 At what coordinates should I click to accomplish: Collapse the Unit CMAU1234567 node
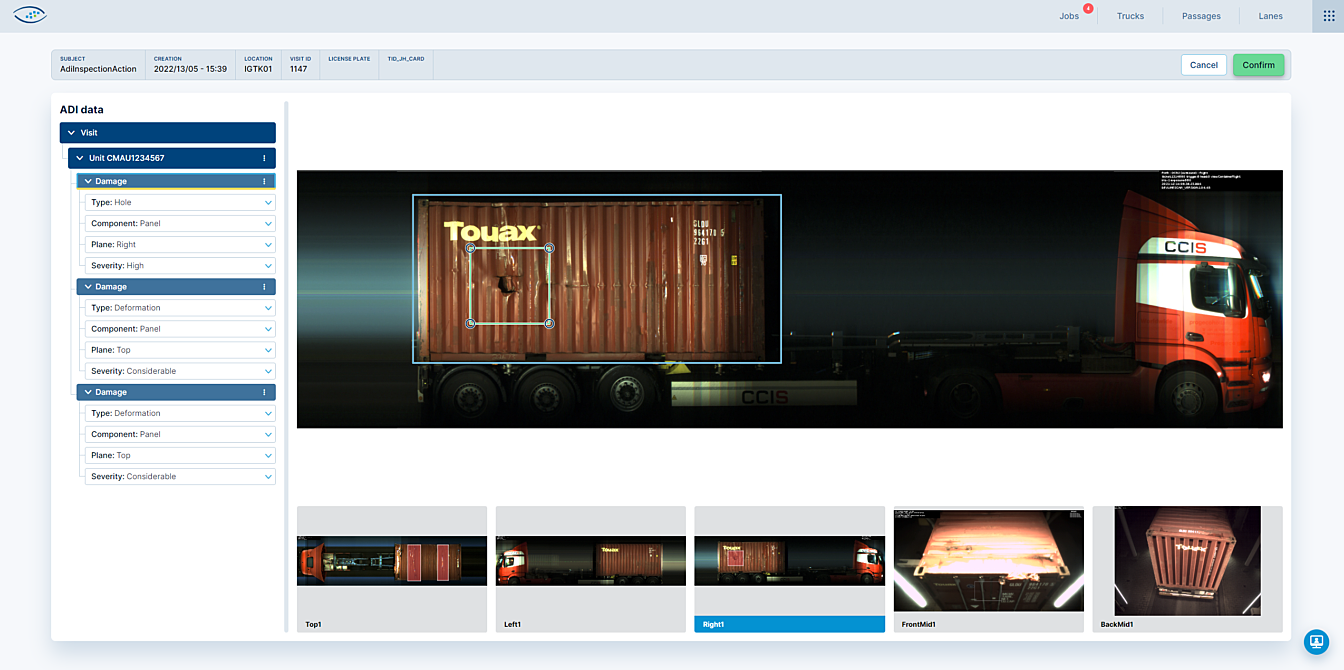[80, 158]
